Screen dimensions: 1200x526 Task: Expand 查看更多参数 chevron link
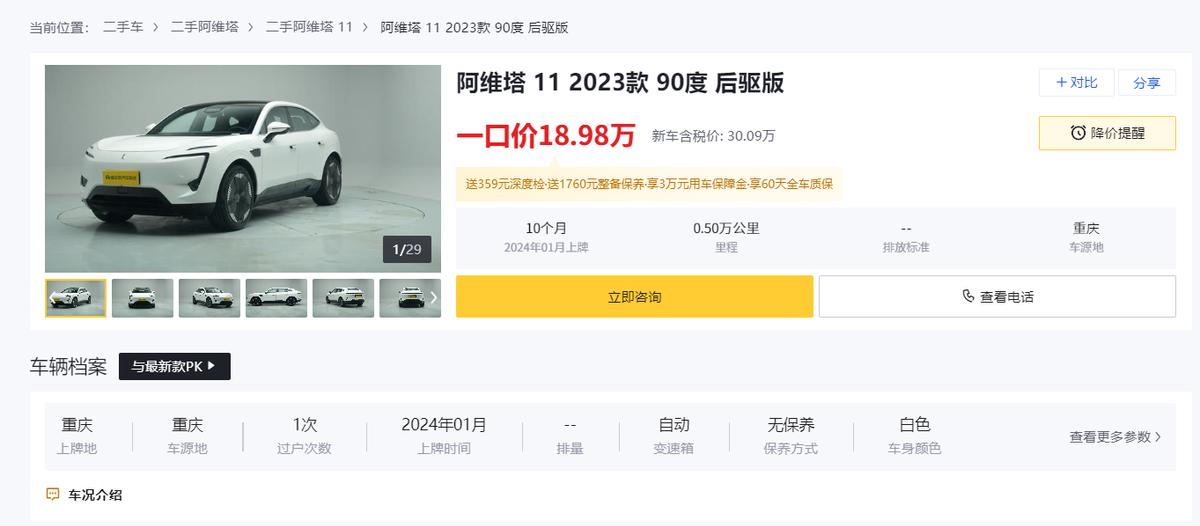(x=1115, y=437)
